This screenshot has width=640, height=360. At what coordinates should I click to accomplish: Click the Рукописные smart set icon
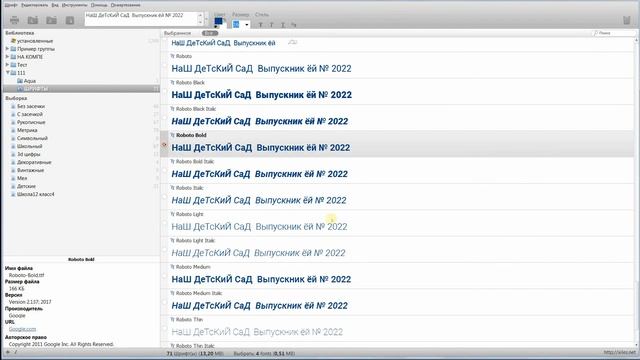[13, 122]
